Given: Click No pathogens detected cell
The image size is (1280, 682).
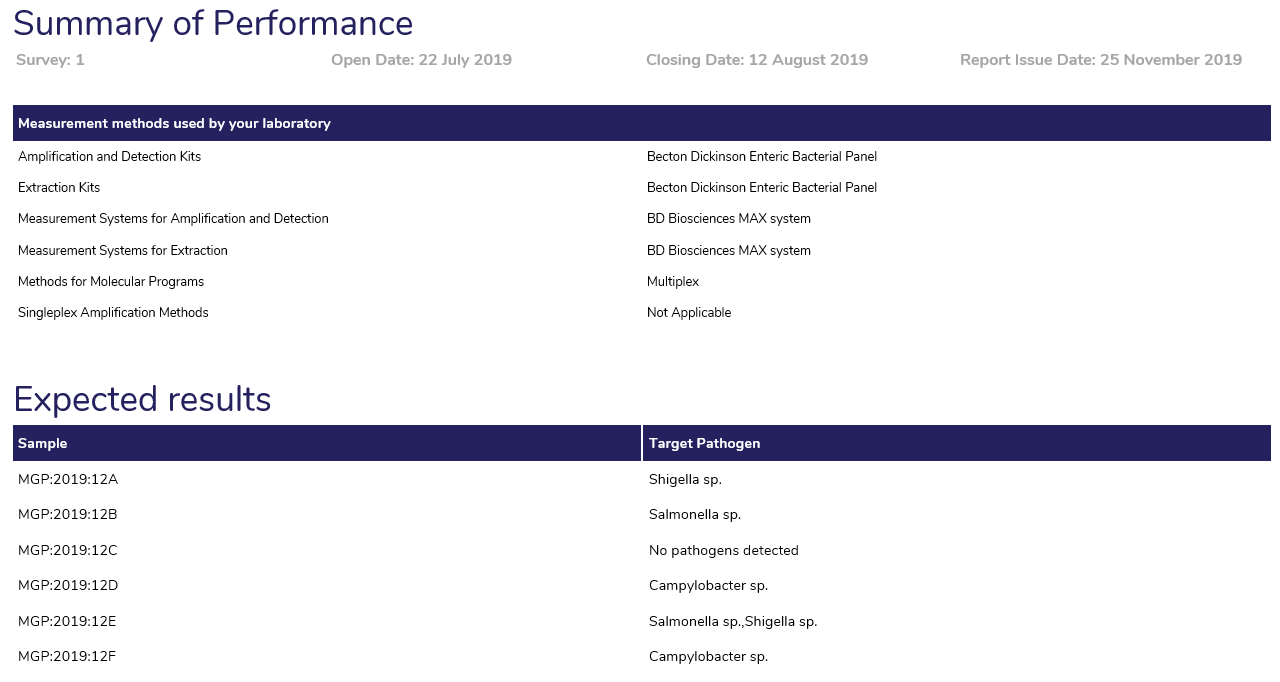Looking at the screenshot, I should click(x=724, y=550).
